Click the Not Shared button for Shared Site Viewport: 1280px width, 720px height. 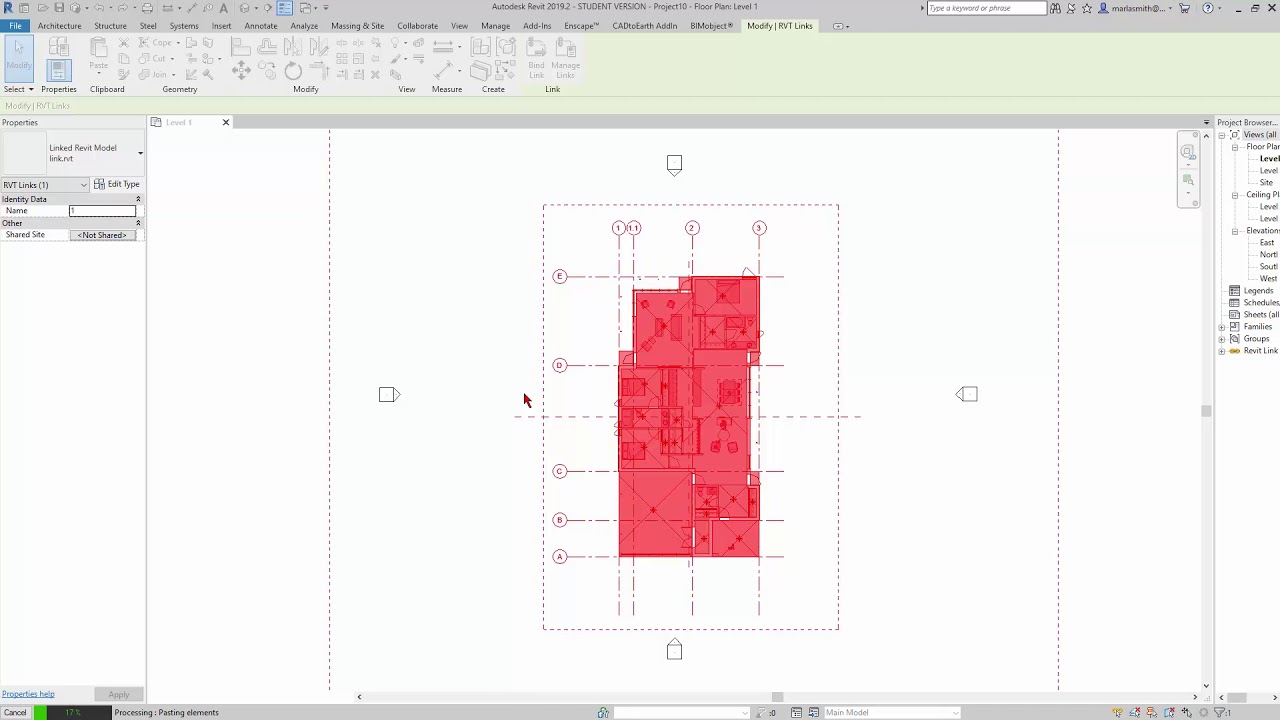103,235
